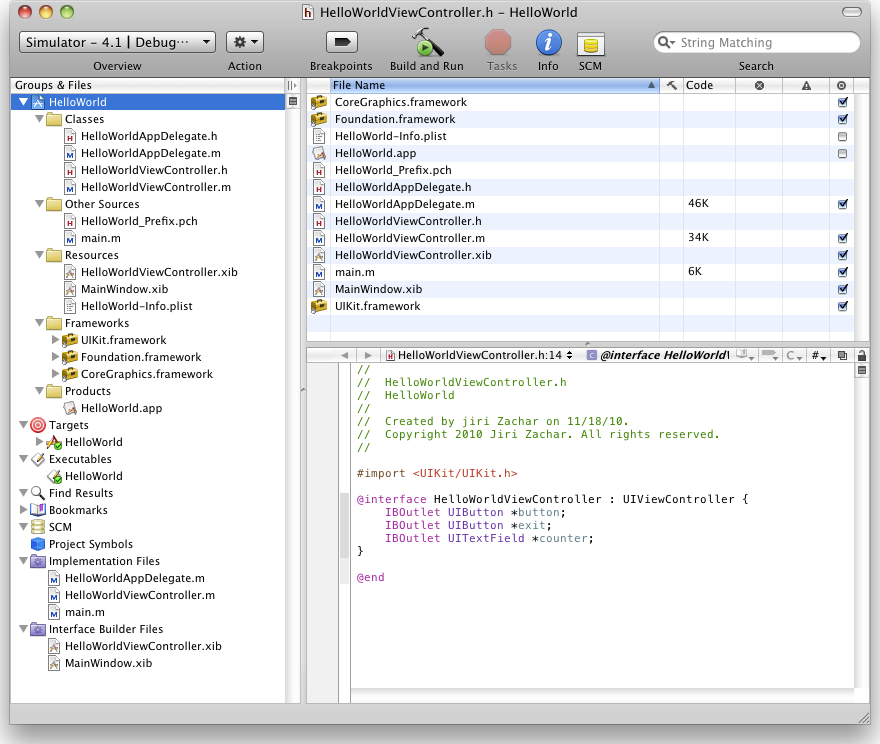Open the class hierarchy C popup
880x744 pixels.
pos(794,355)
